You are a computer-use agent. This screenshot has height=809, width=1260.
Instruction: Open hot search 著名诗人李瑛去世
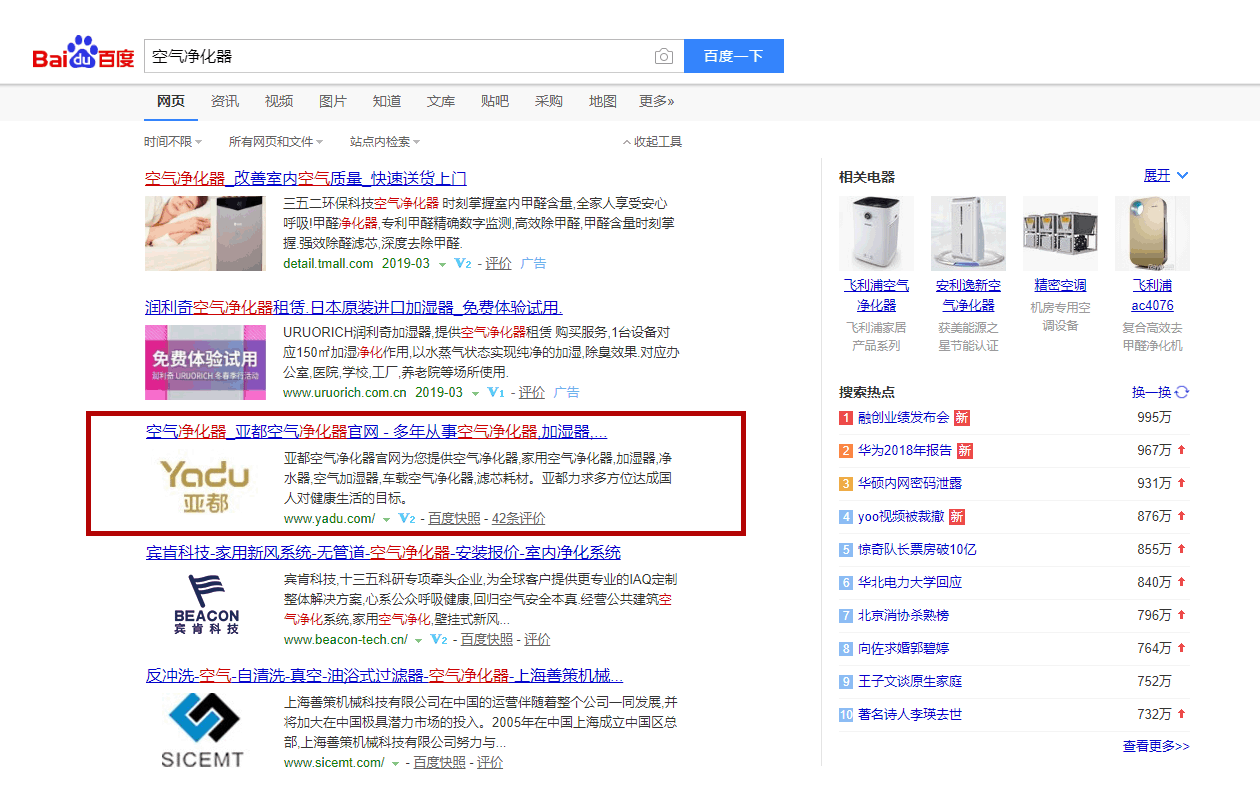(x=910, y=715)
